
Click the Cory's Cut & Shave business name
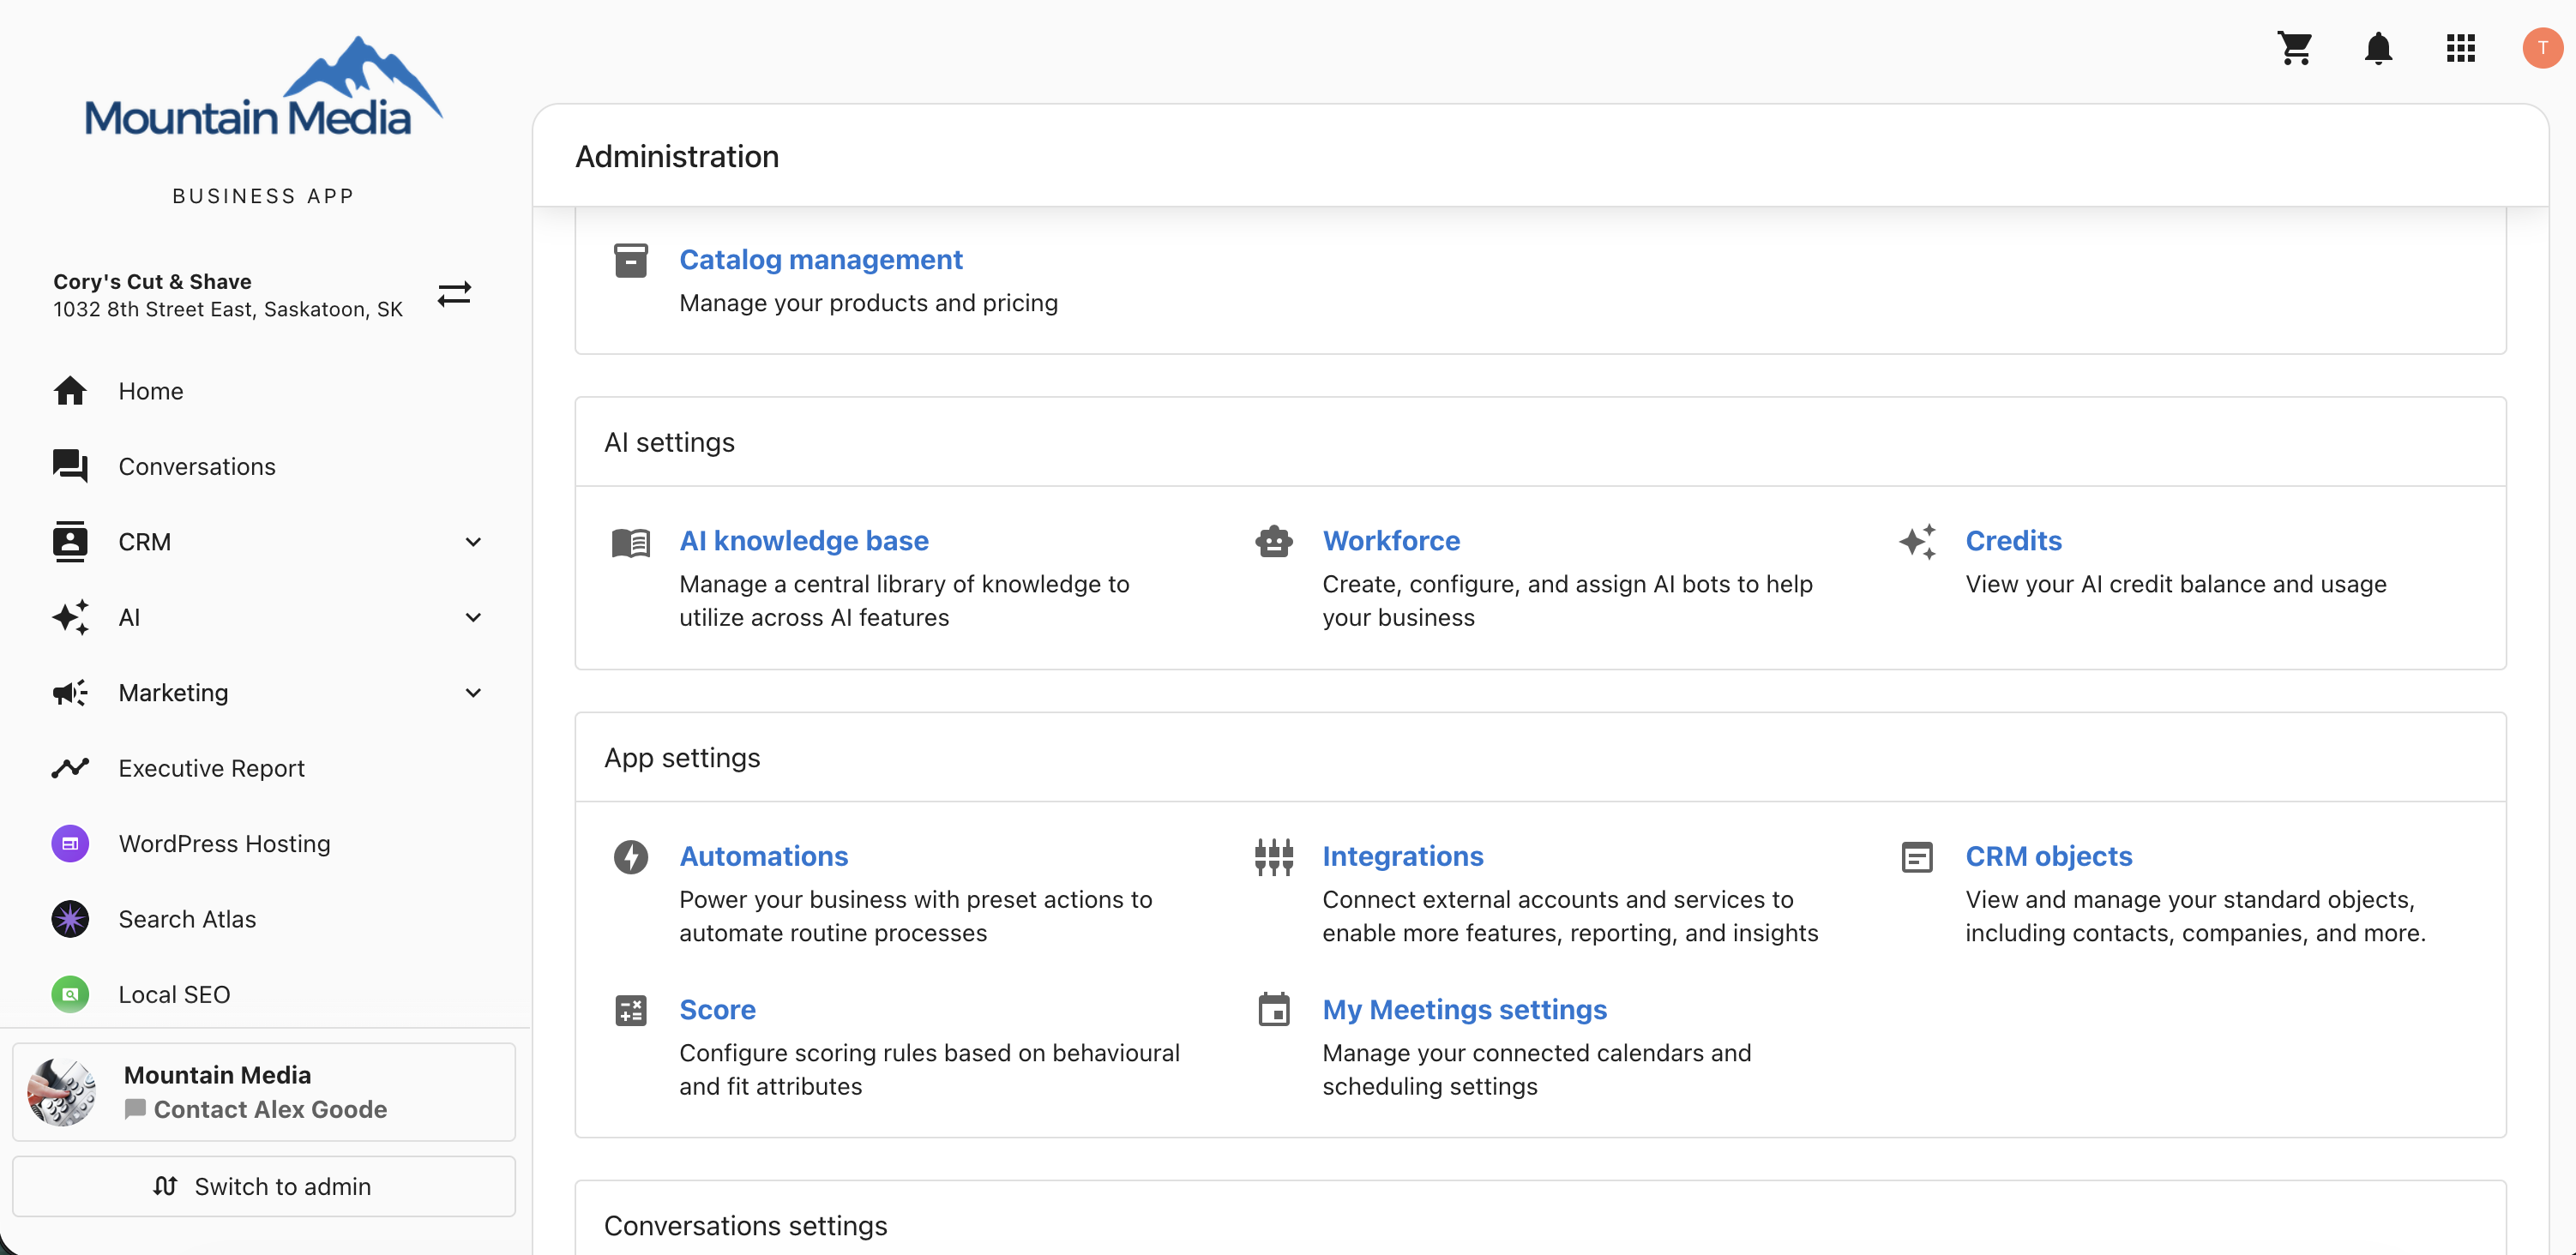152,282
